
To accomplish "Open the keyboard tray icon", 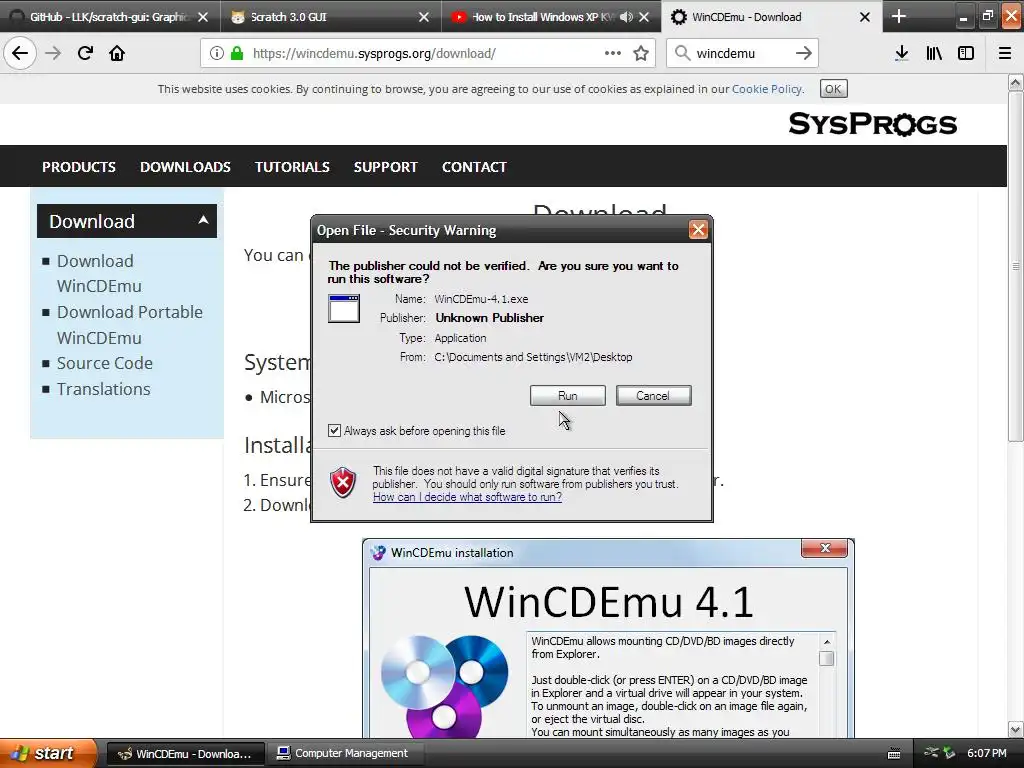I will tap(894, 754).
